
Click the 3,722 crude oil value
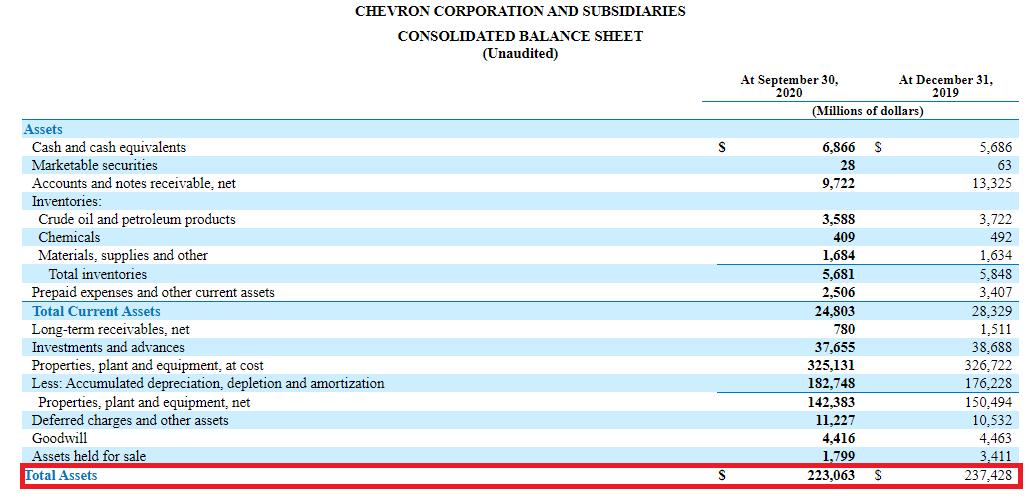pos(995,219)
